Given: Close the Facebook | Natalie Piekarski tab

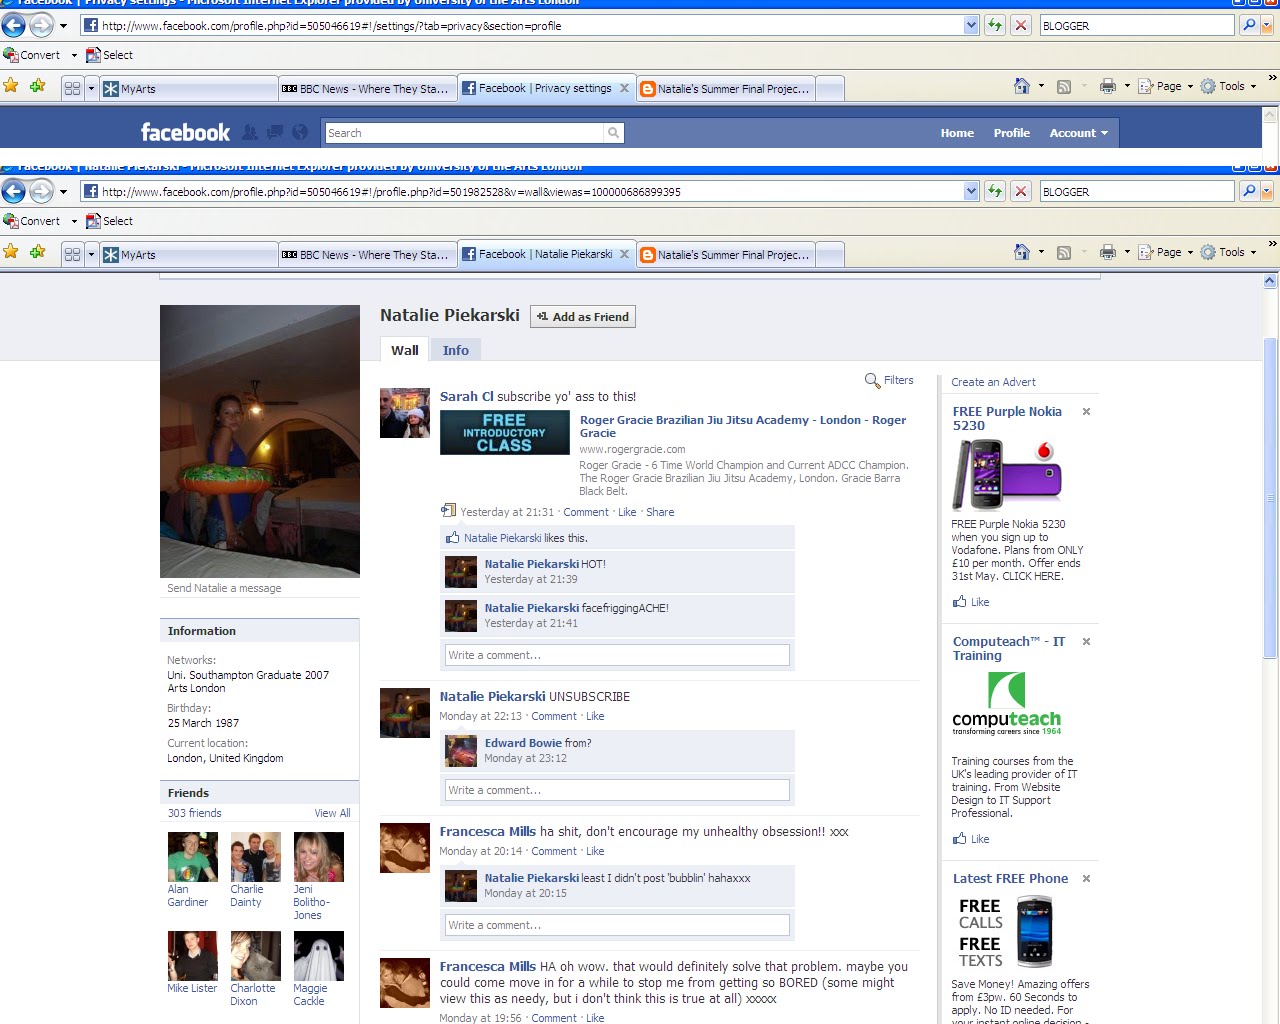Looking at the screenshot, I should point(624,254).
